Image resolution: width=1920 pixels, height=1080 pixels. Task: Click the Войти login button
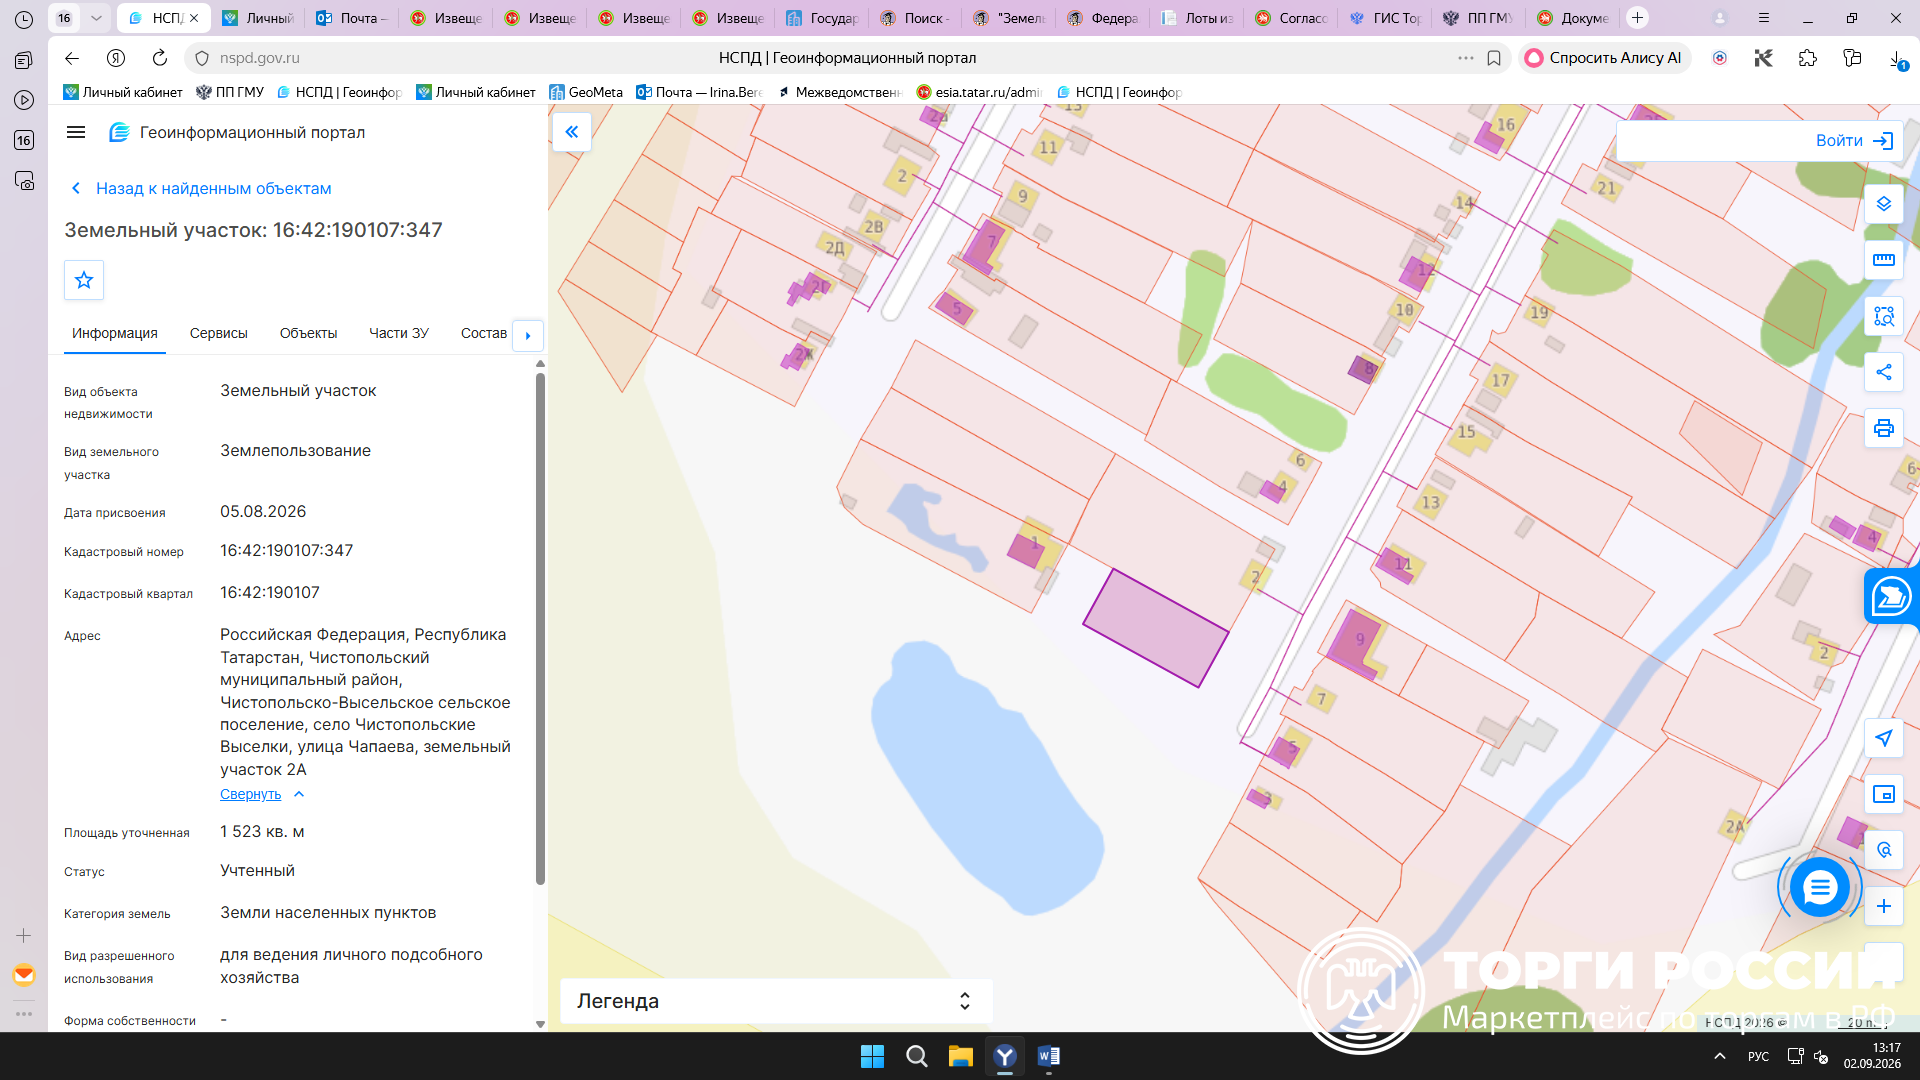tap(1854, 141)
